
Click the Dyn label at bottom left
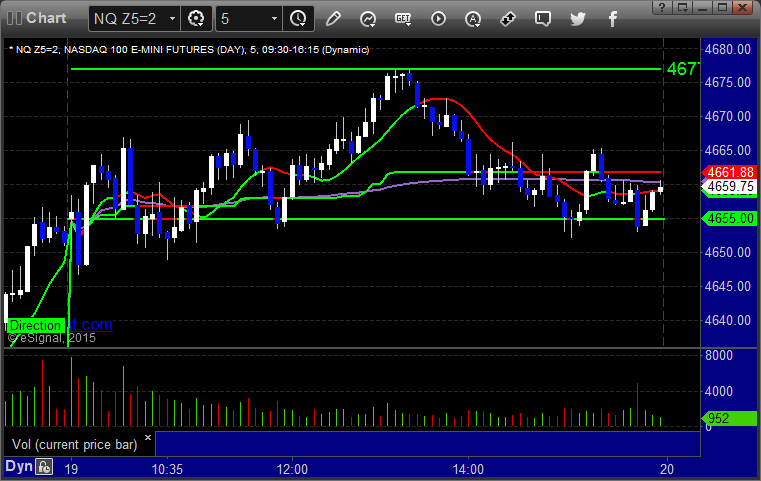coord(19,466)
